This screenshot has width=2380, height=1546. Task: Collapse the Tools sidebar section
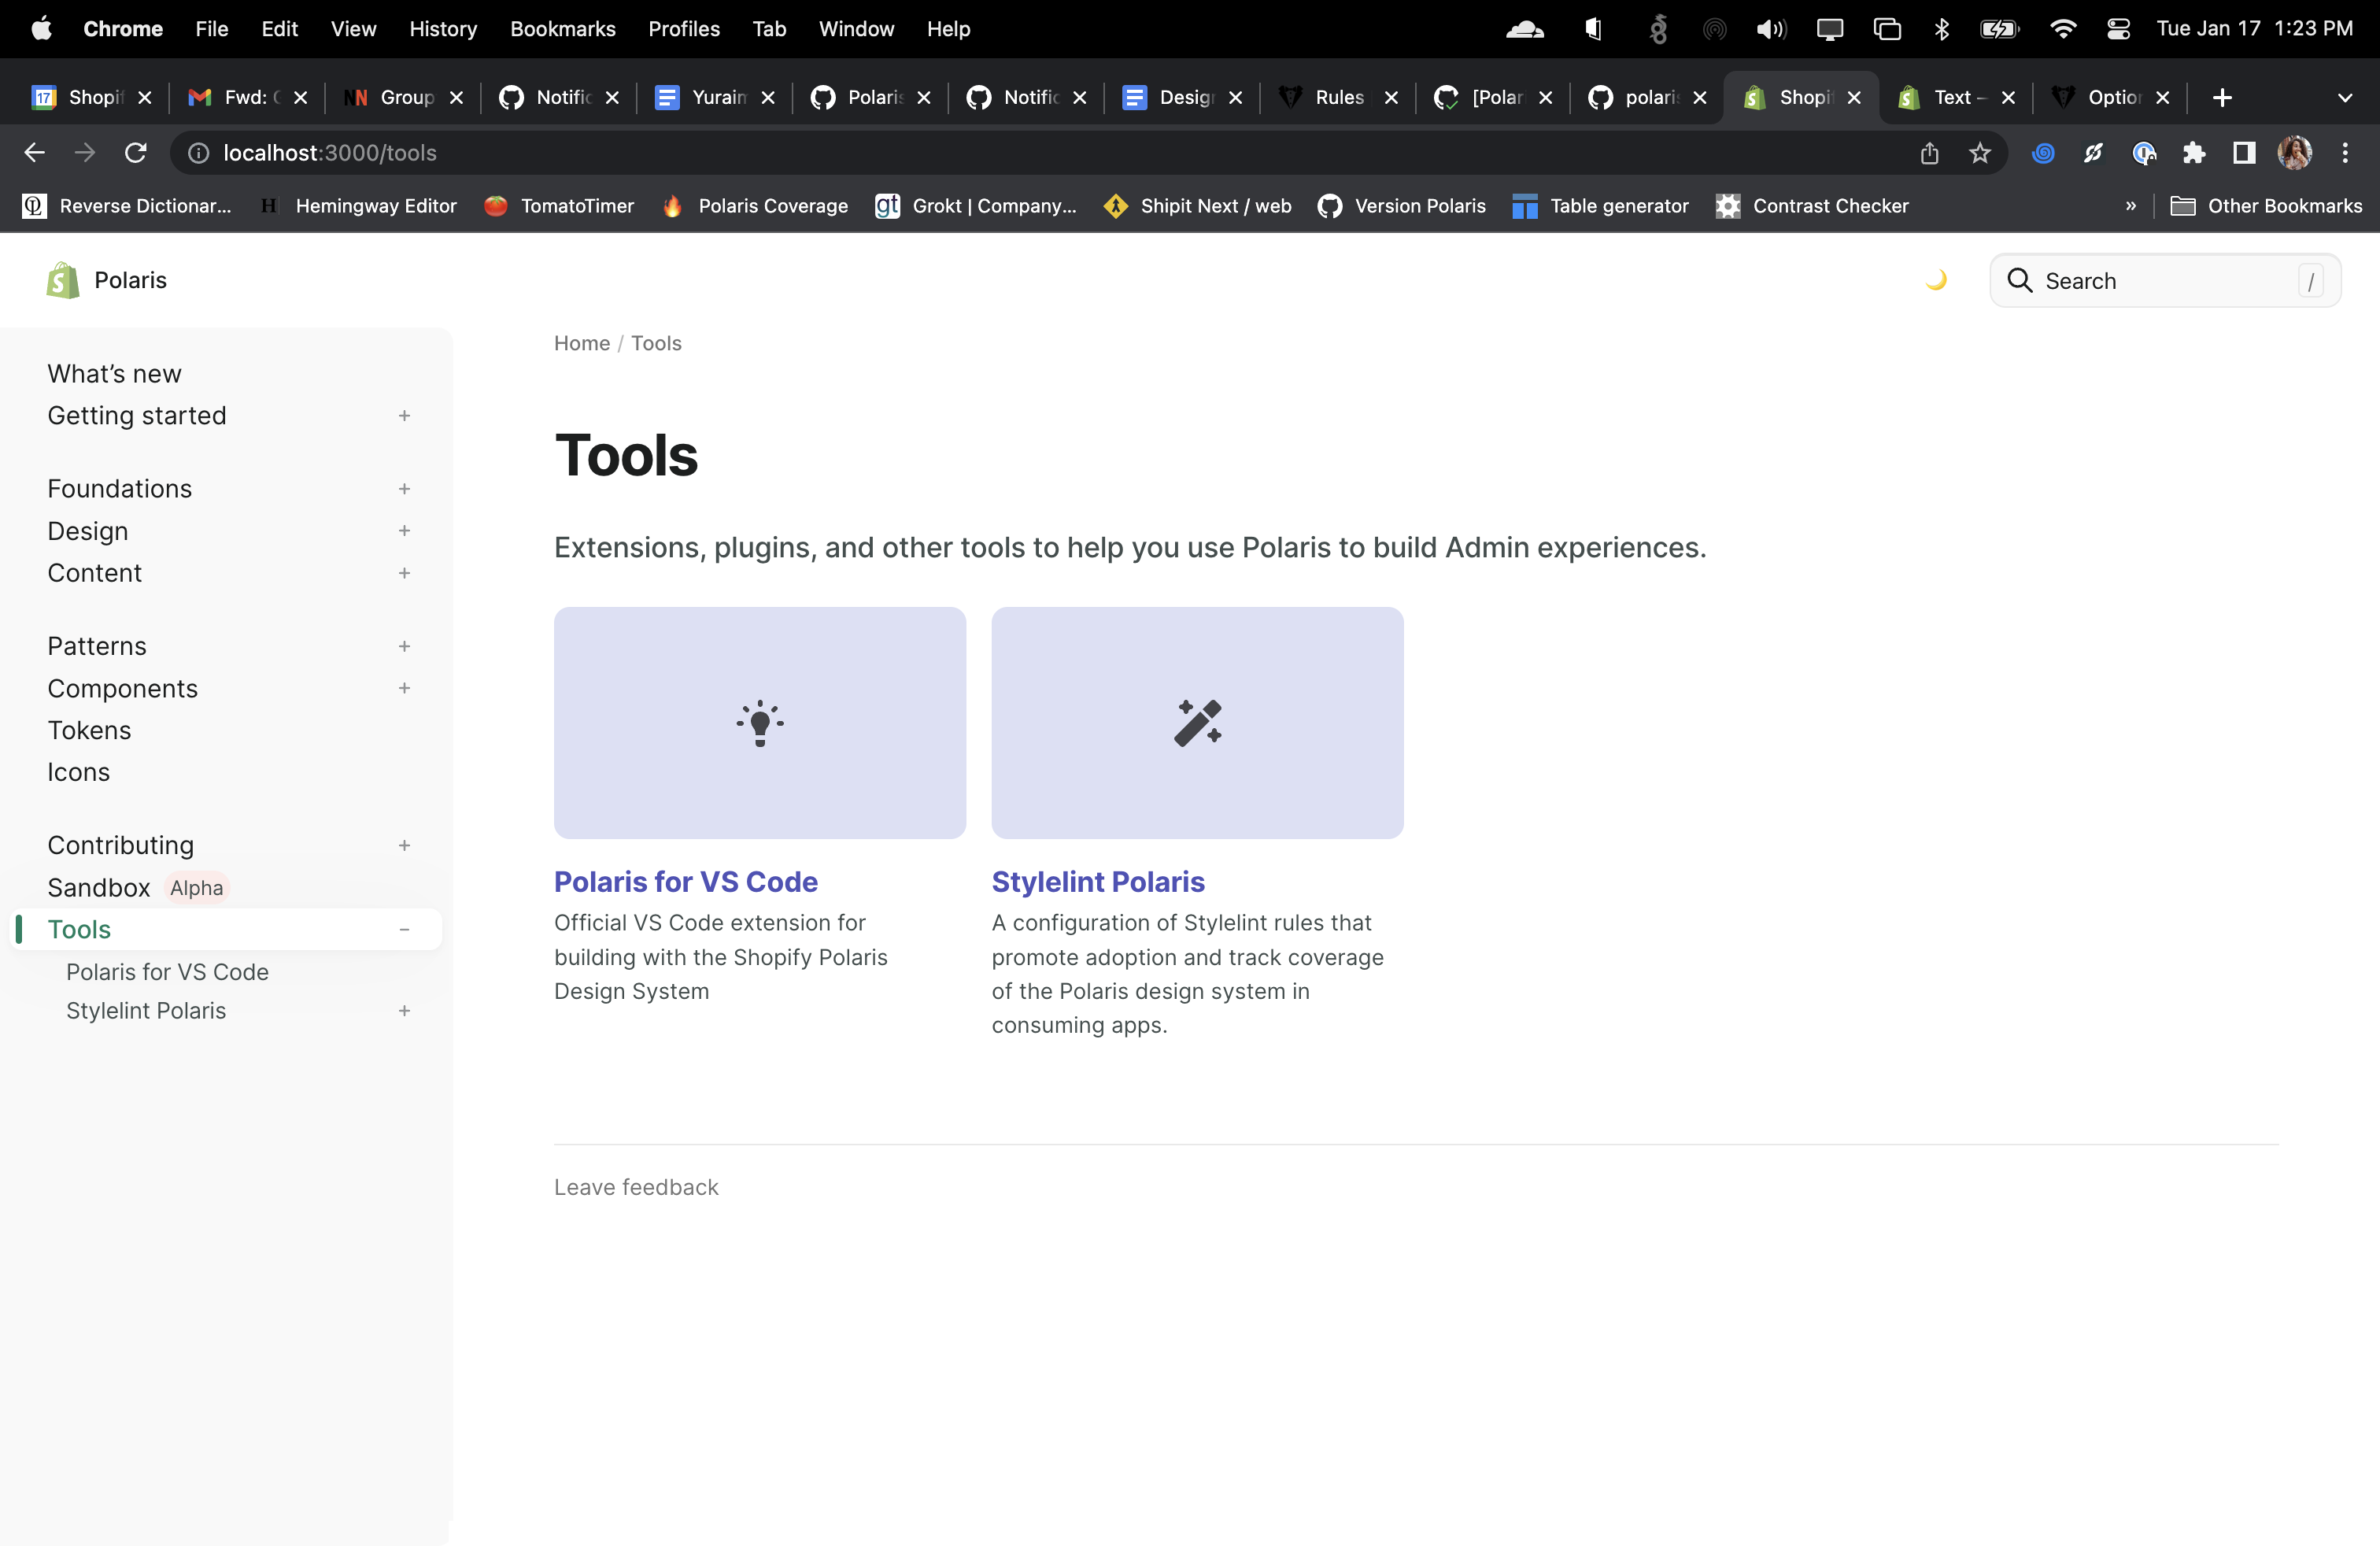pos(404,929)
